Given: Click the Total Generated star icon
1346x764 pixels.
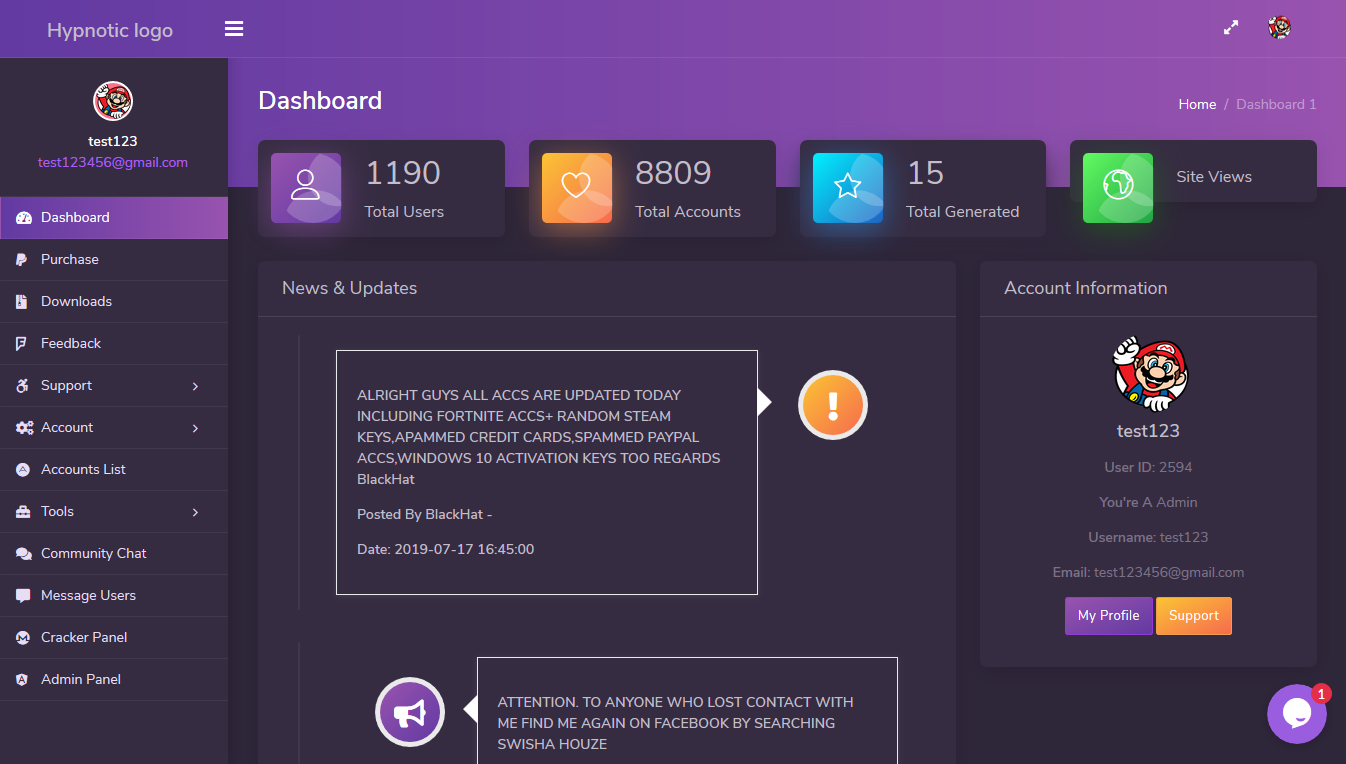Looking at the screenshot, I should [848, 188].
